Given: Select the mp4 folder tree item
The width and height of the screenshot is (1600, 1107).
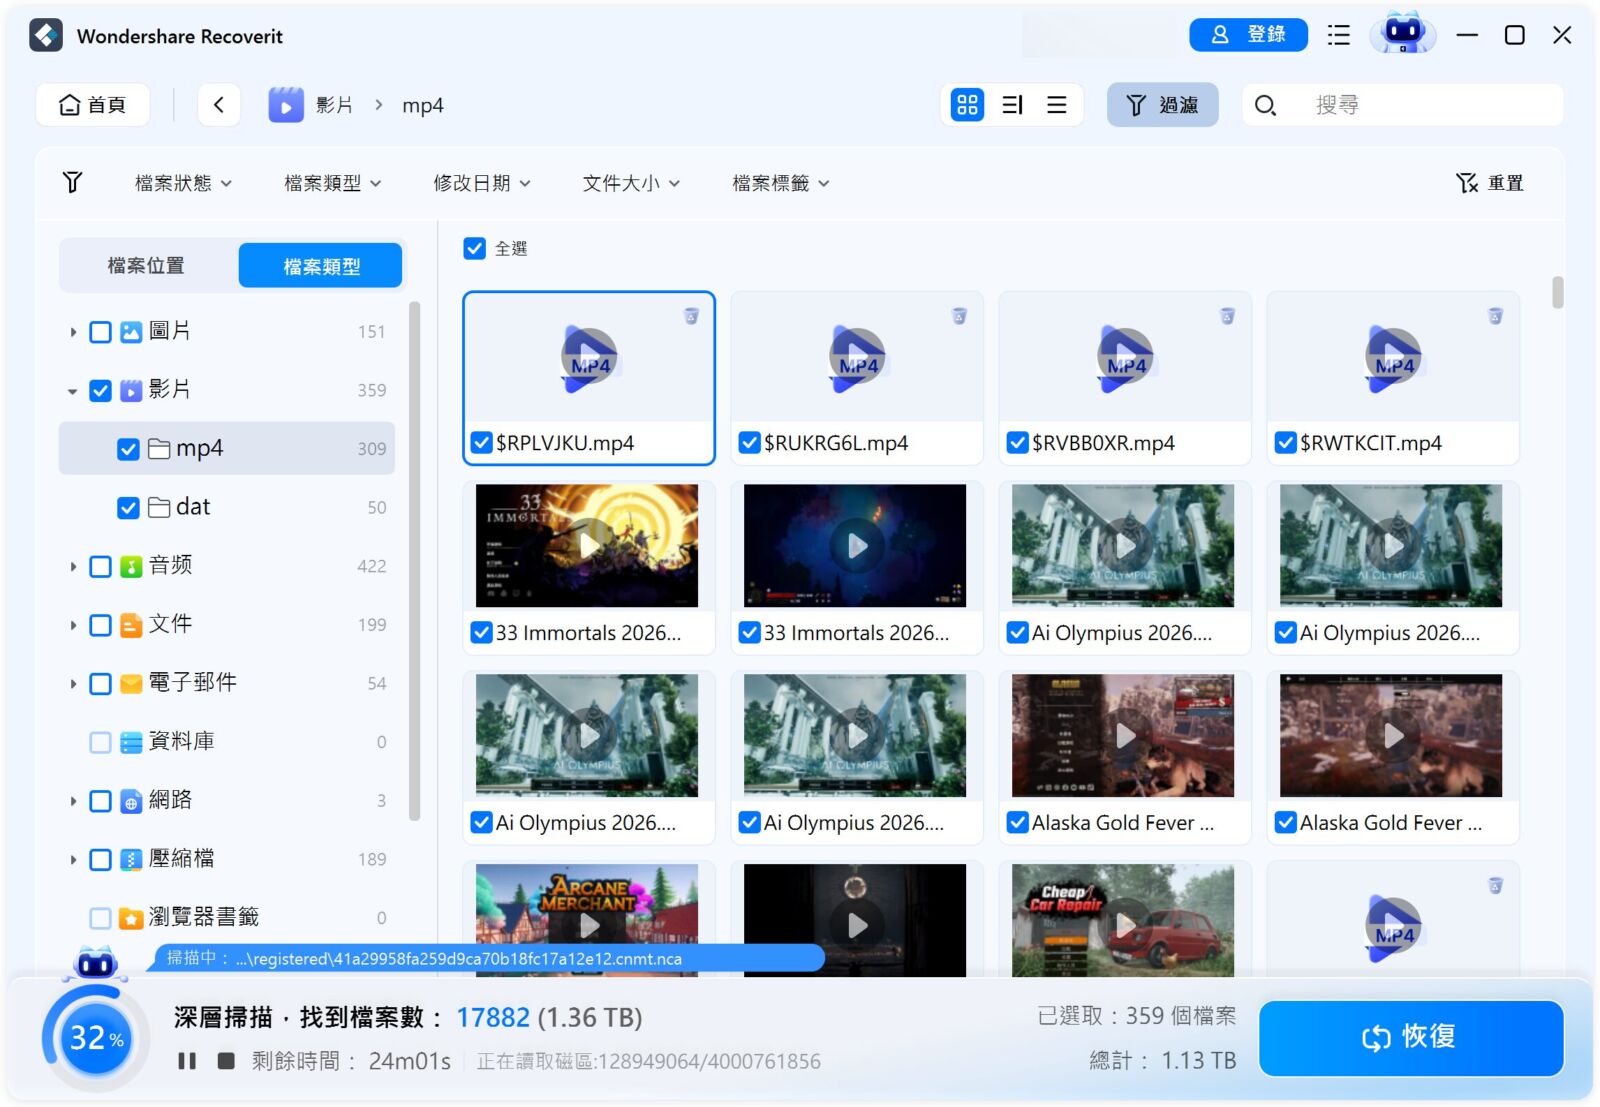Looking at the screenshot, I should [x=227, y=448].
